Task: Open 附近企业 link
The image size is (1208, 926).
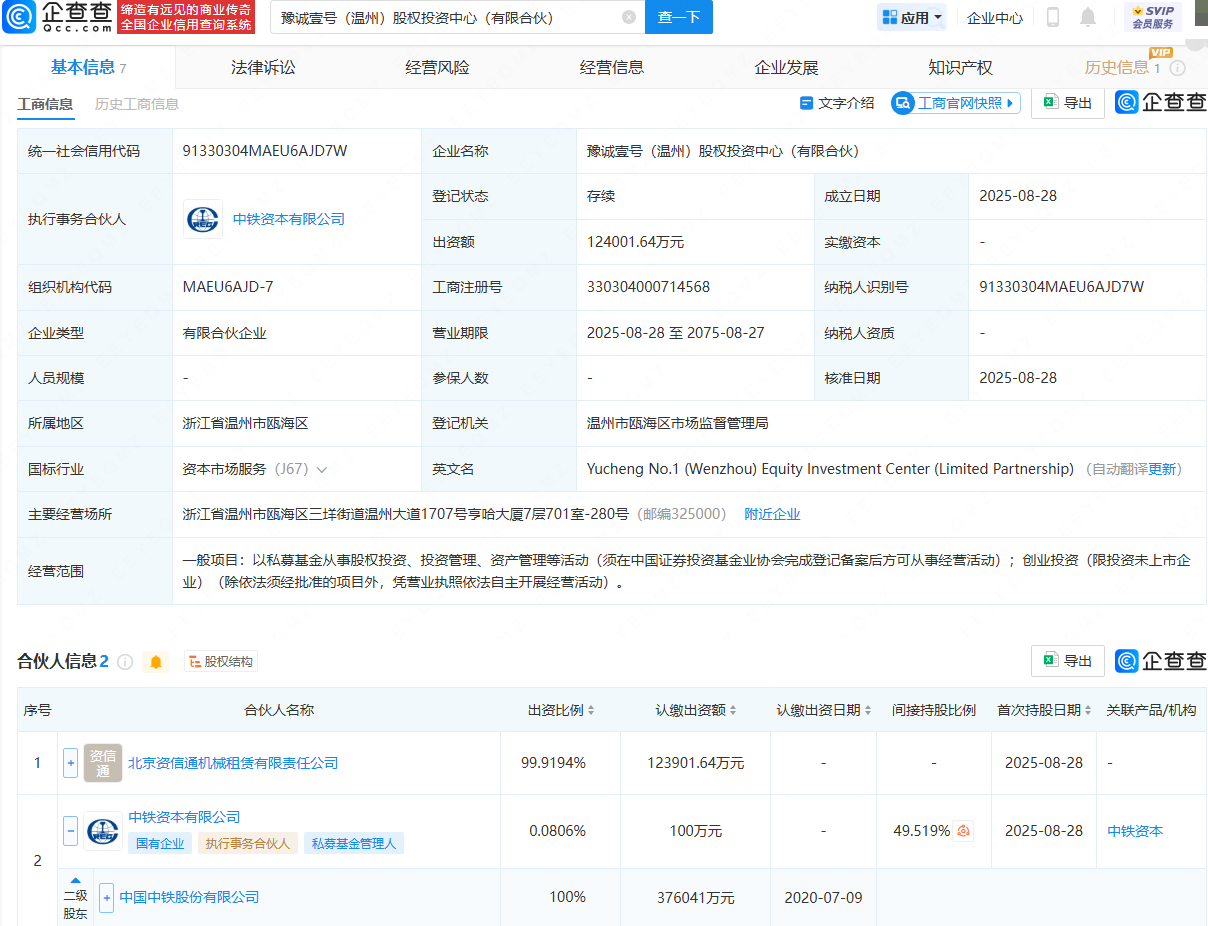Action: [772, 514]
